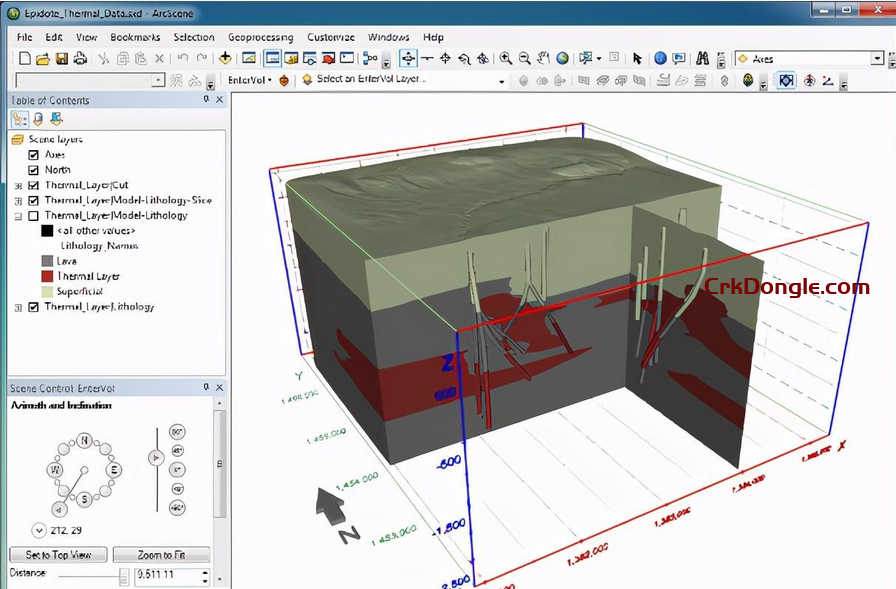This screenshot has height=589, width=896.
Task: Open the Bookmarks menu
Action: pos(135,36)
